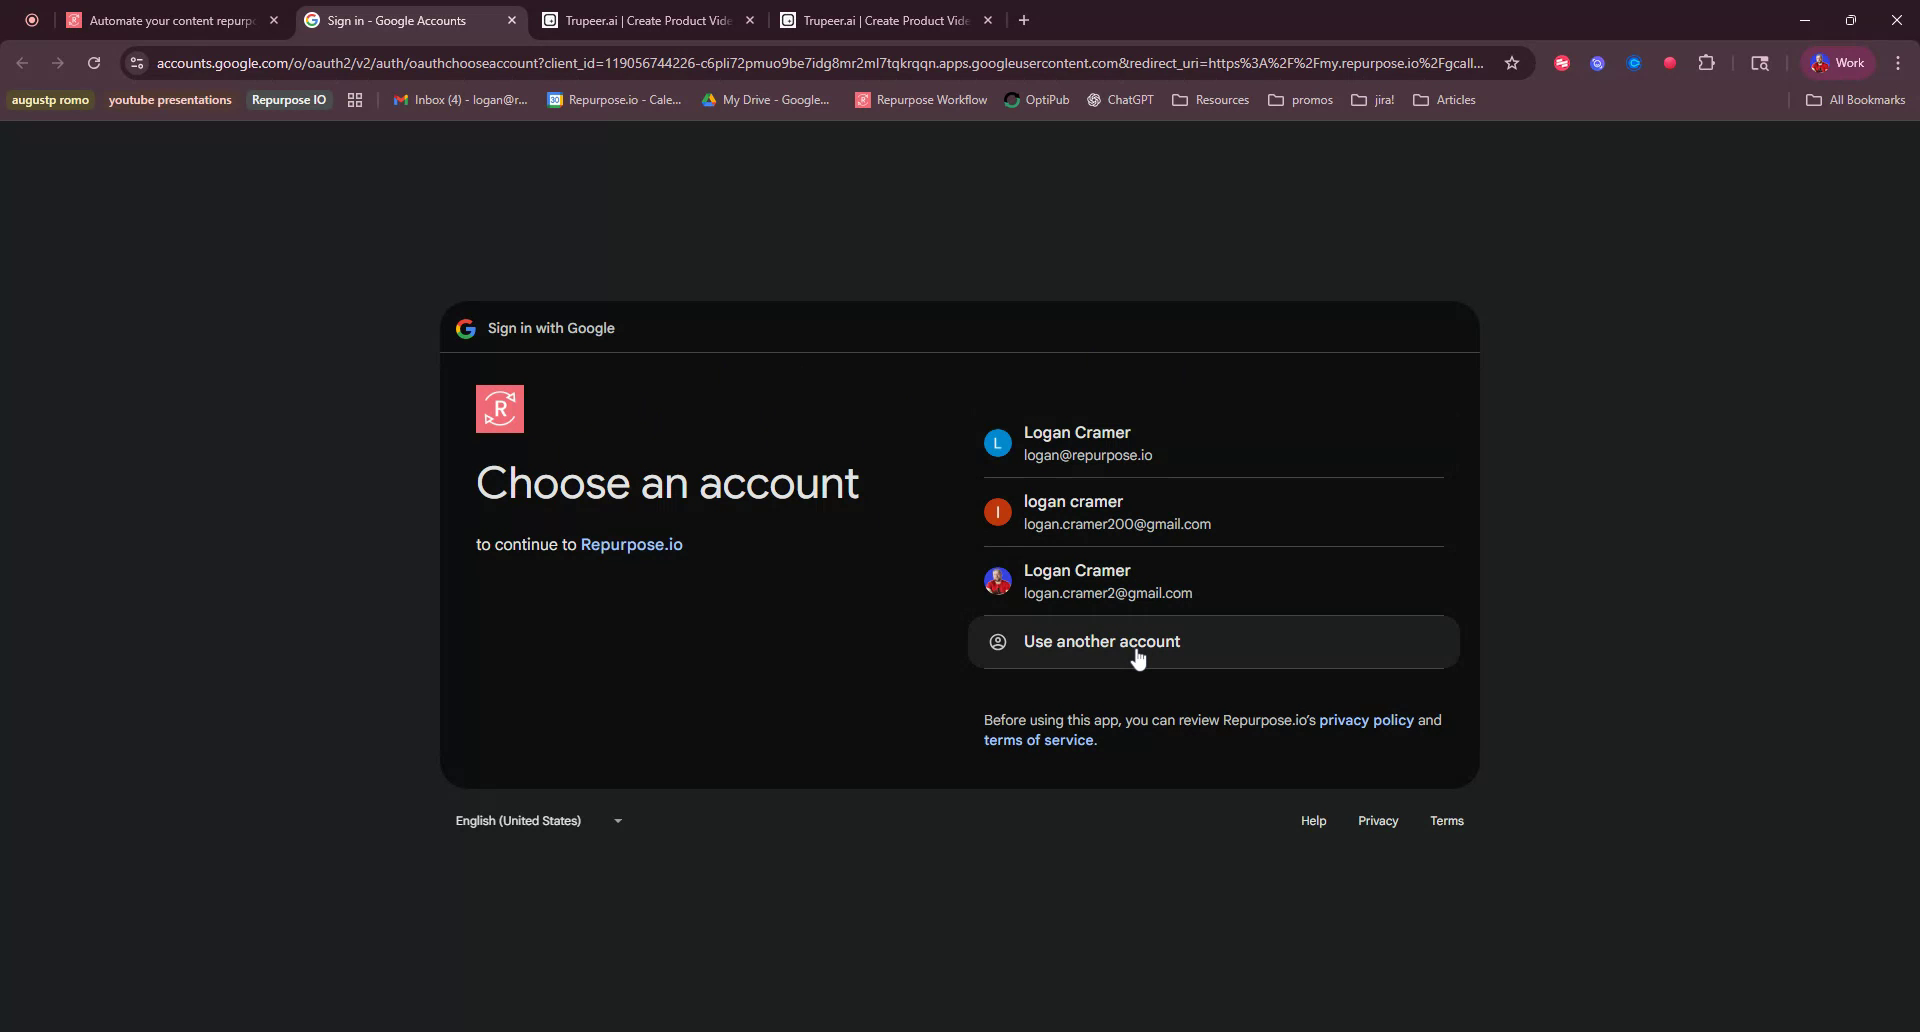Switch to the Trupeer.ai Create Product tab
The image size is (1920, 1032).
click(650, 20)
